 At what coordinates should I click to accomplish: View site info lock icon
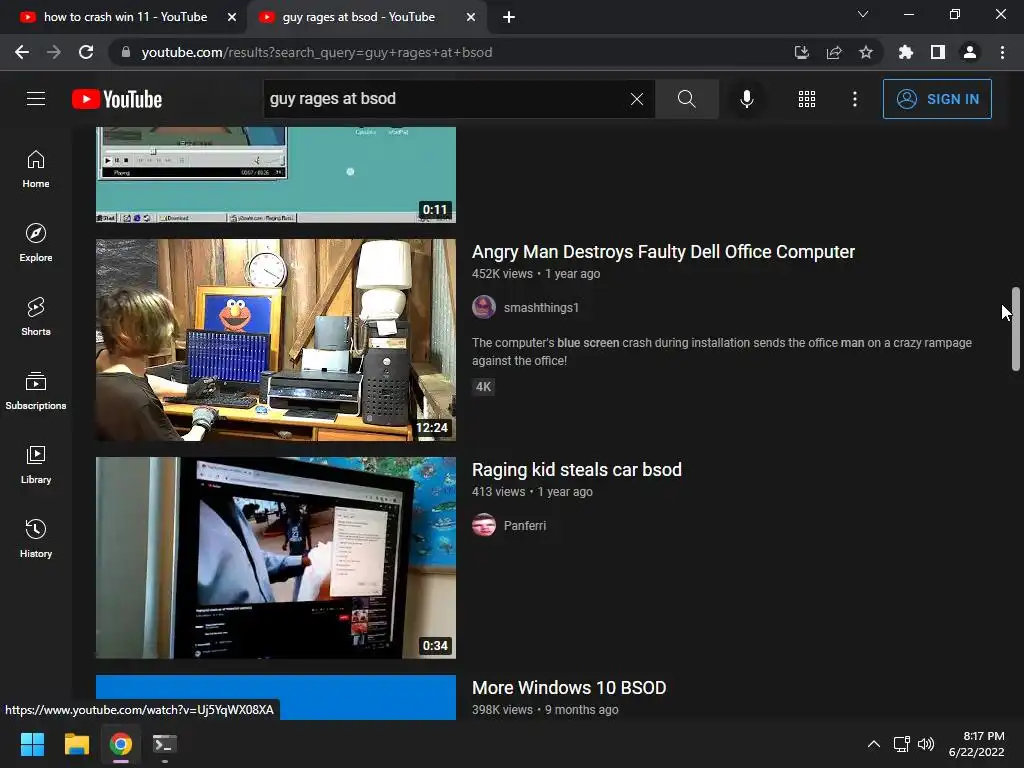[x=126, y=52]
